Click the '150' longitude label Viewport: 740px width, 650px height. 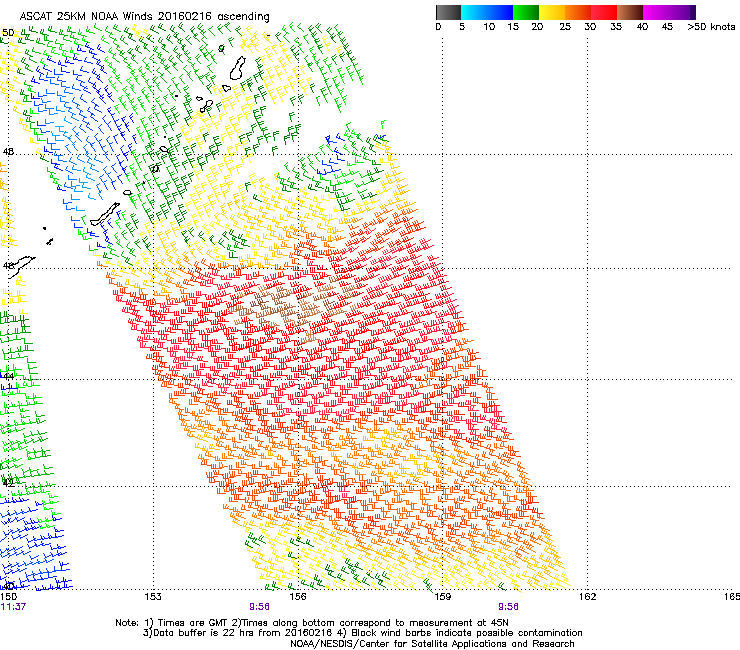8,597
